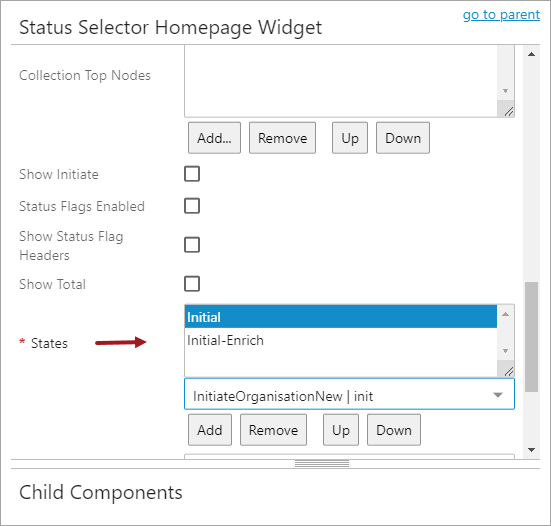Follow the go to parent link
This screenshot has width=551, height=526.
pos(501,15)
